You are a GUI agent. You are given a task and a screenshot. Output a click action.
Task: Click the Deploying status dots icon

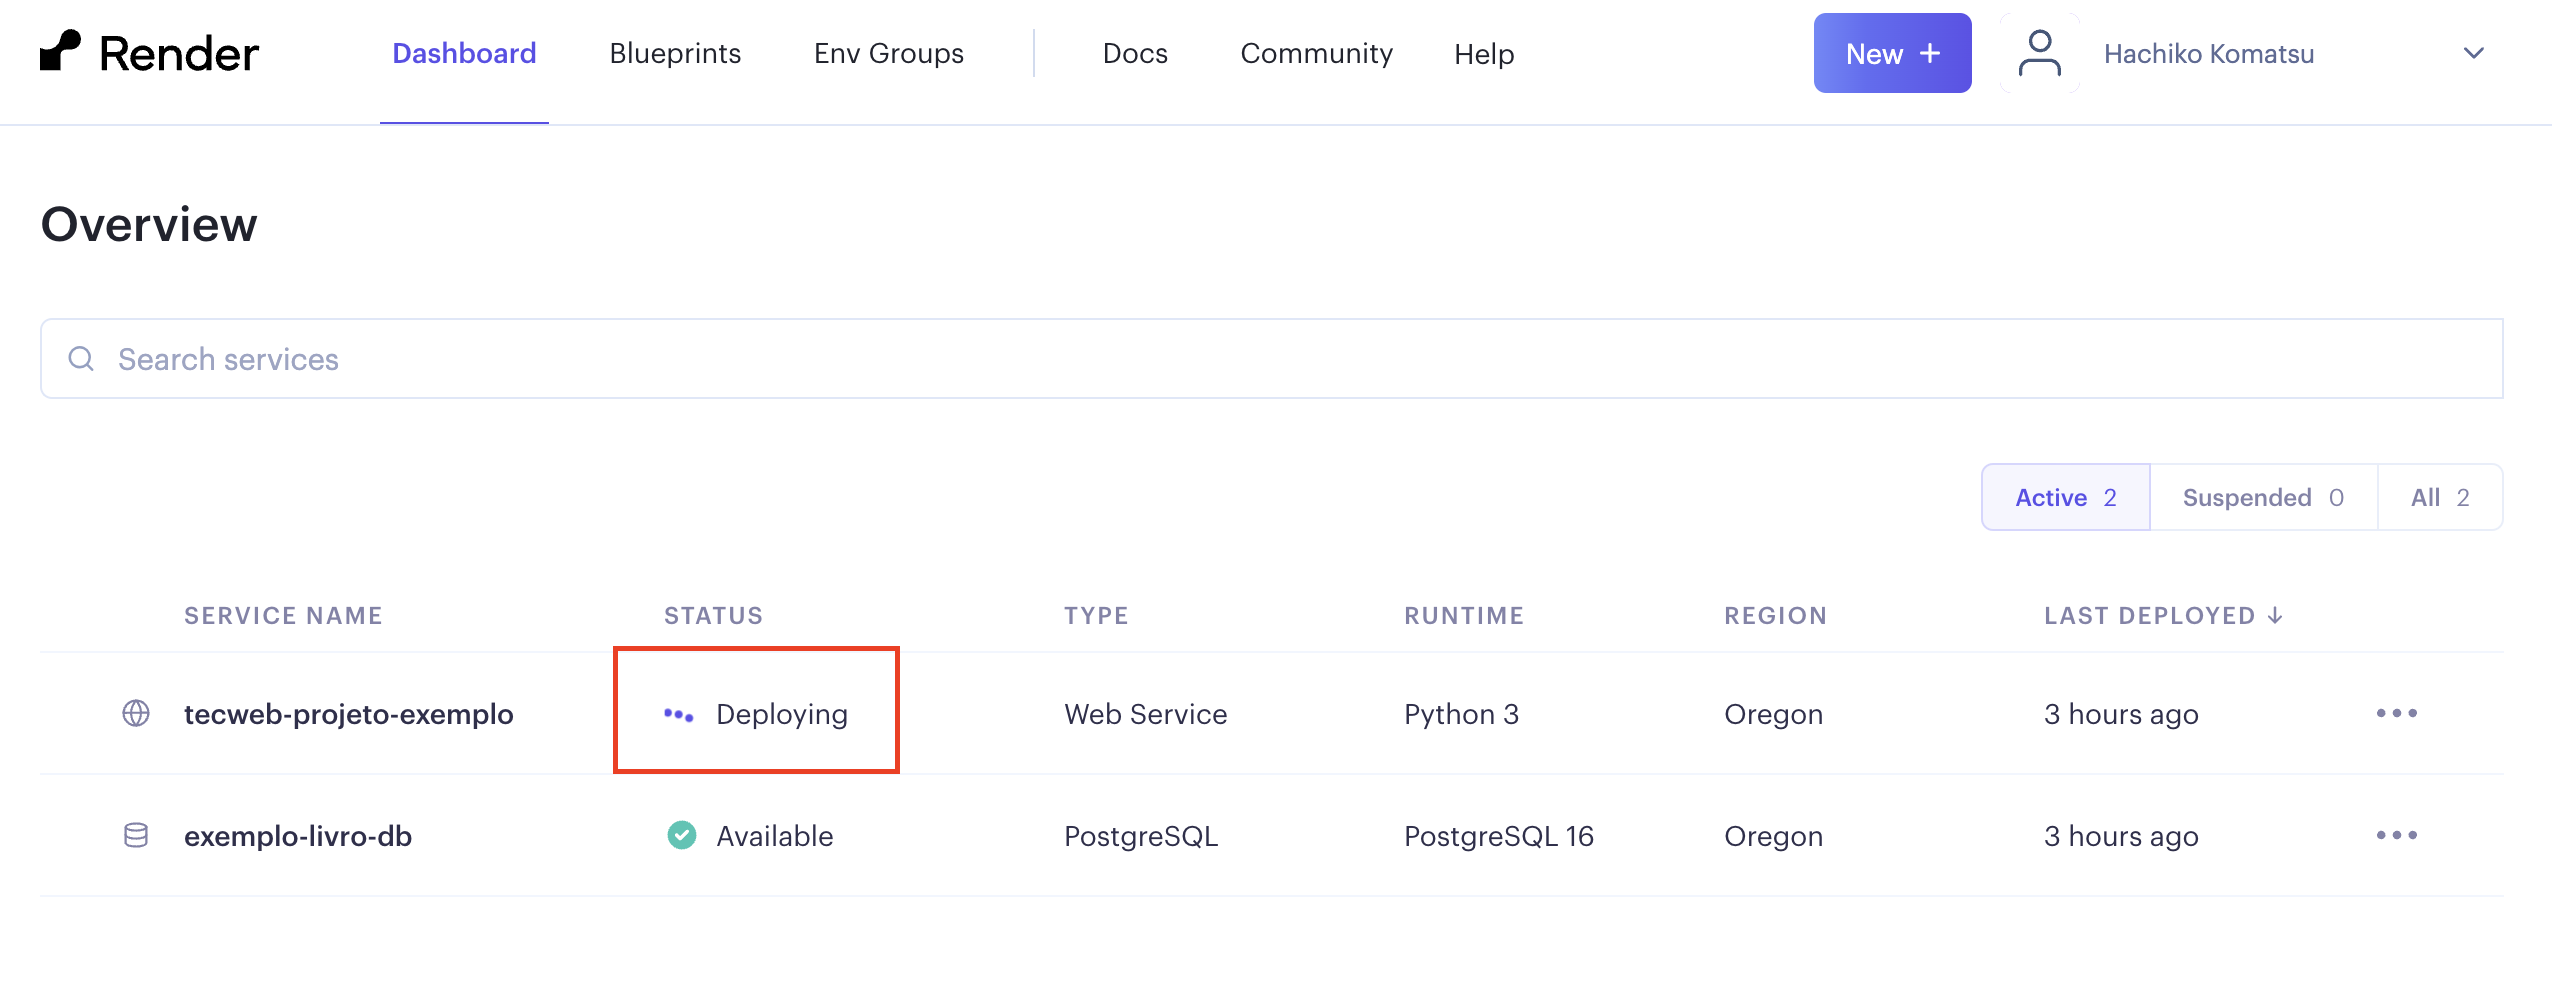tap(679, 714)
